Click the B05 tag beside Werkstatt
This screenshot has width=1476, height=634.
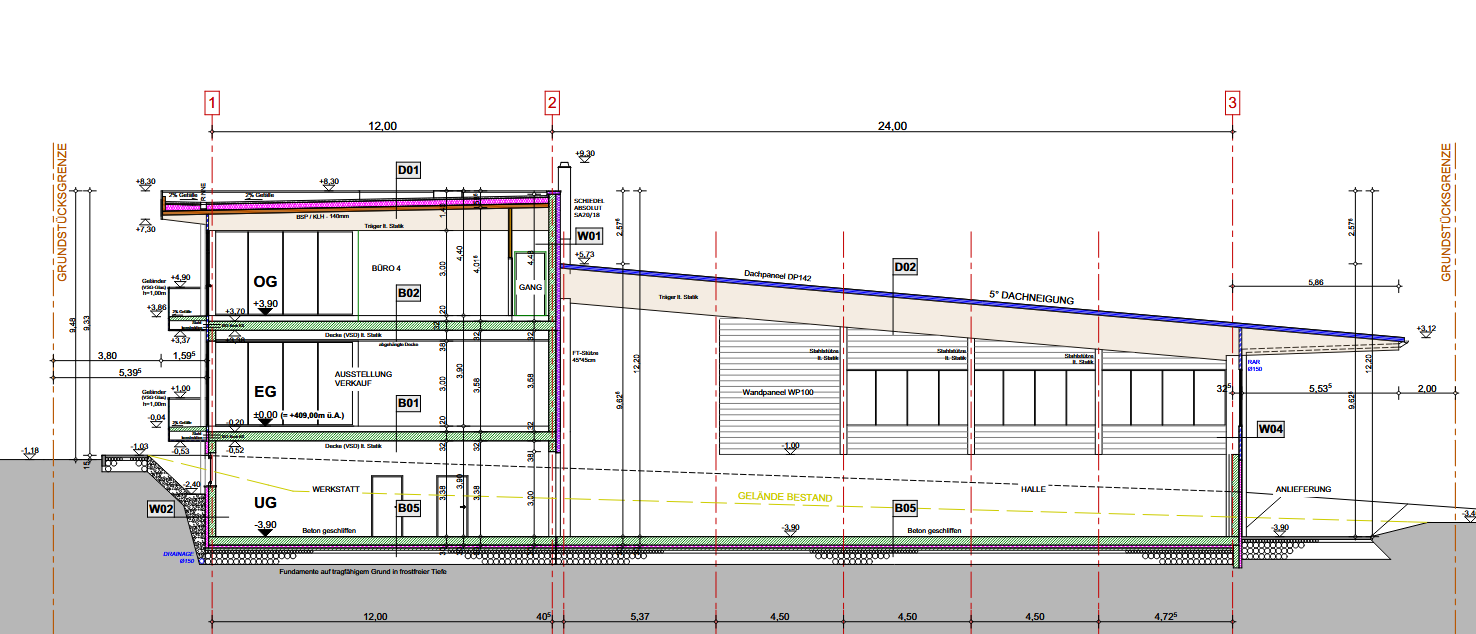click(x=408, y=508)
